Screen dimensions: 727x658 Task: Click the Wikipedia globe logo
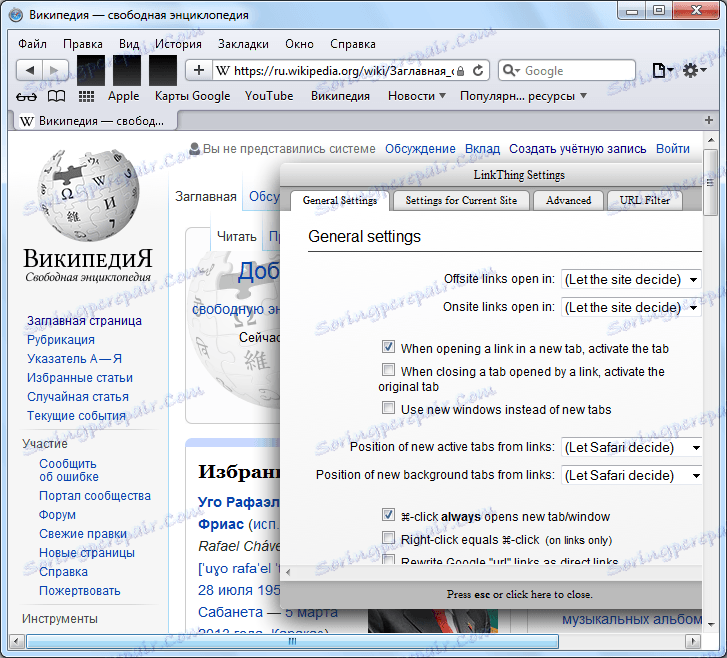[88, 195]
